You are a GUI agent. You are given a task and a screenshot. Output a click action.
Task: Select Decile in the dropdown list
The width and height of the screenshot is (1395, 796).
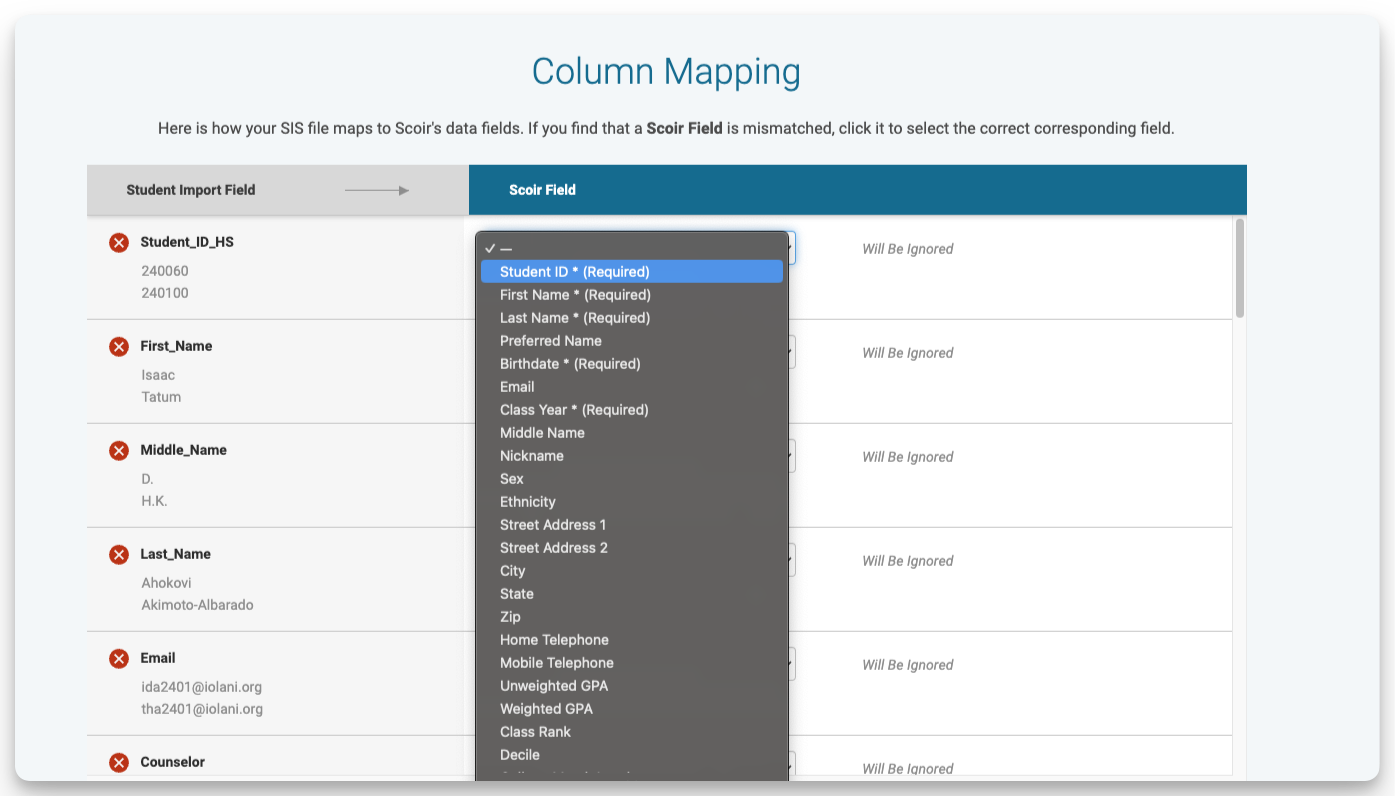tap(632, 754)
